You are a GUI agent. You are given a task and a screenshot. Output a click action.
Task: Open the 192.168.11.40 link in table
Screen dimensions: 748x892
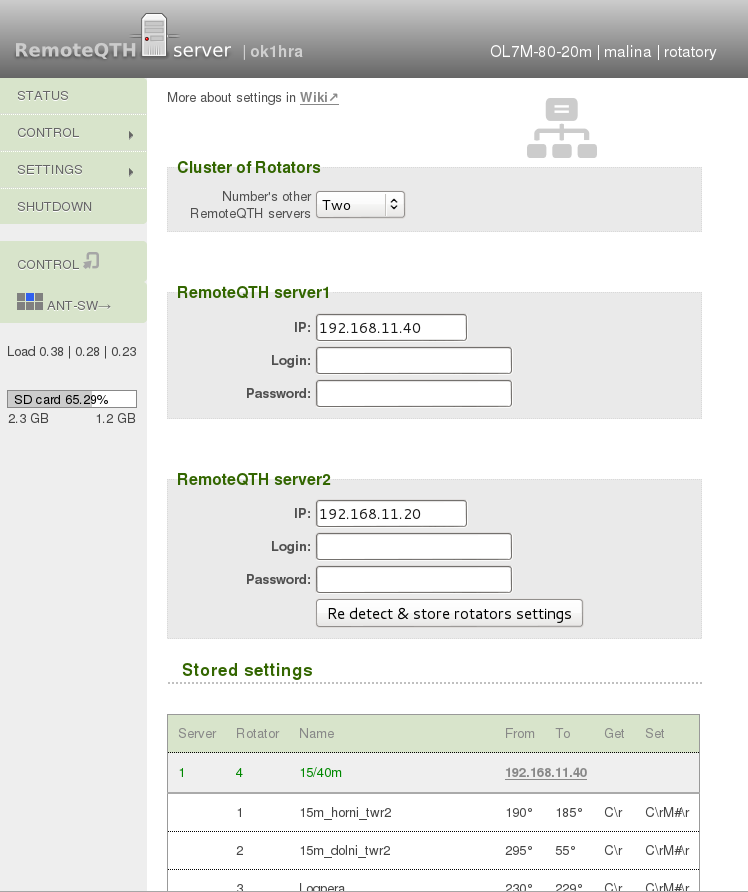(x=546, y=773)
